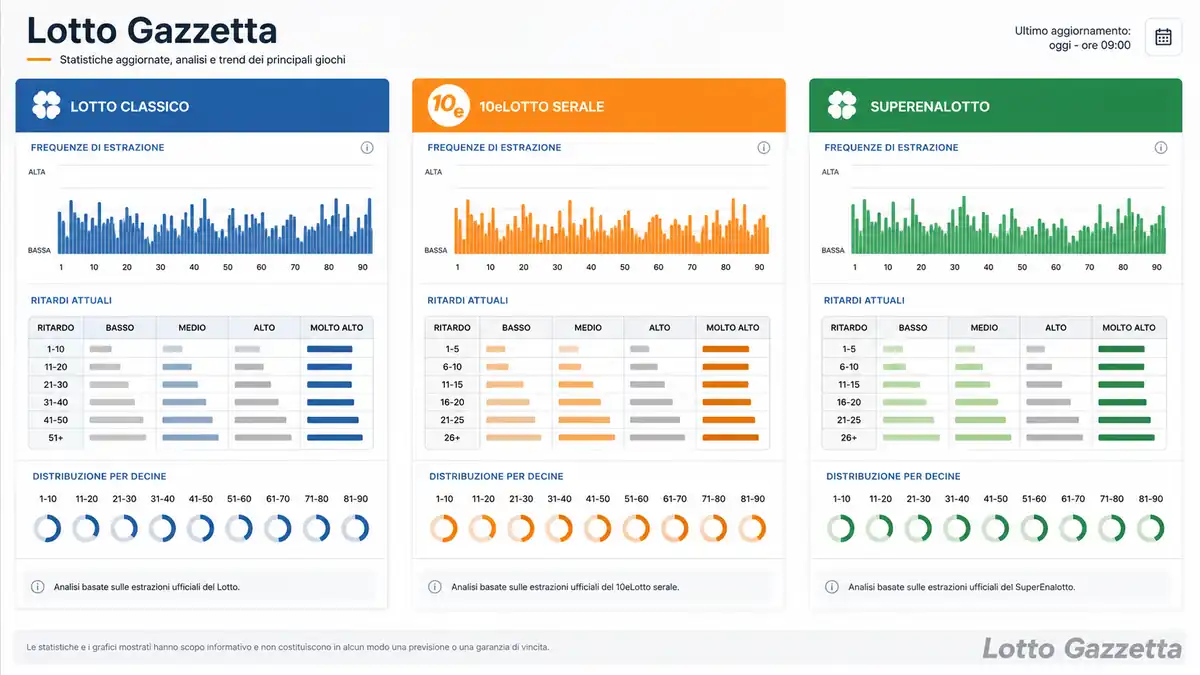This screenshot has width=1200, height=675.
Task: Click the 10e logo in the orange header
Action: [447, 106]
